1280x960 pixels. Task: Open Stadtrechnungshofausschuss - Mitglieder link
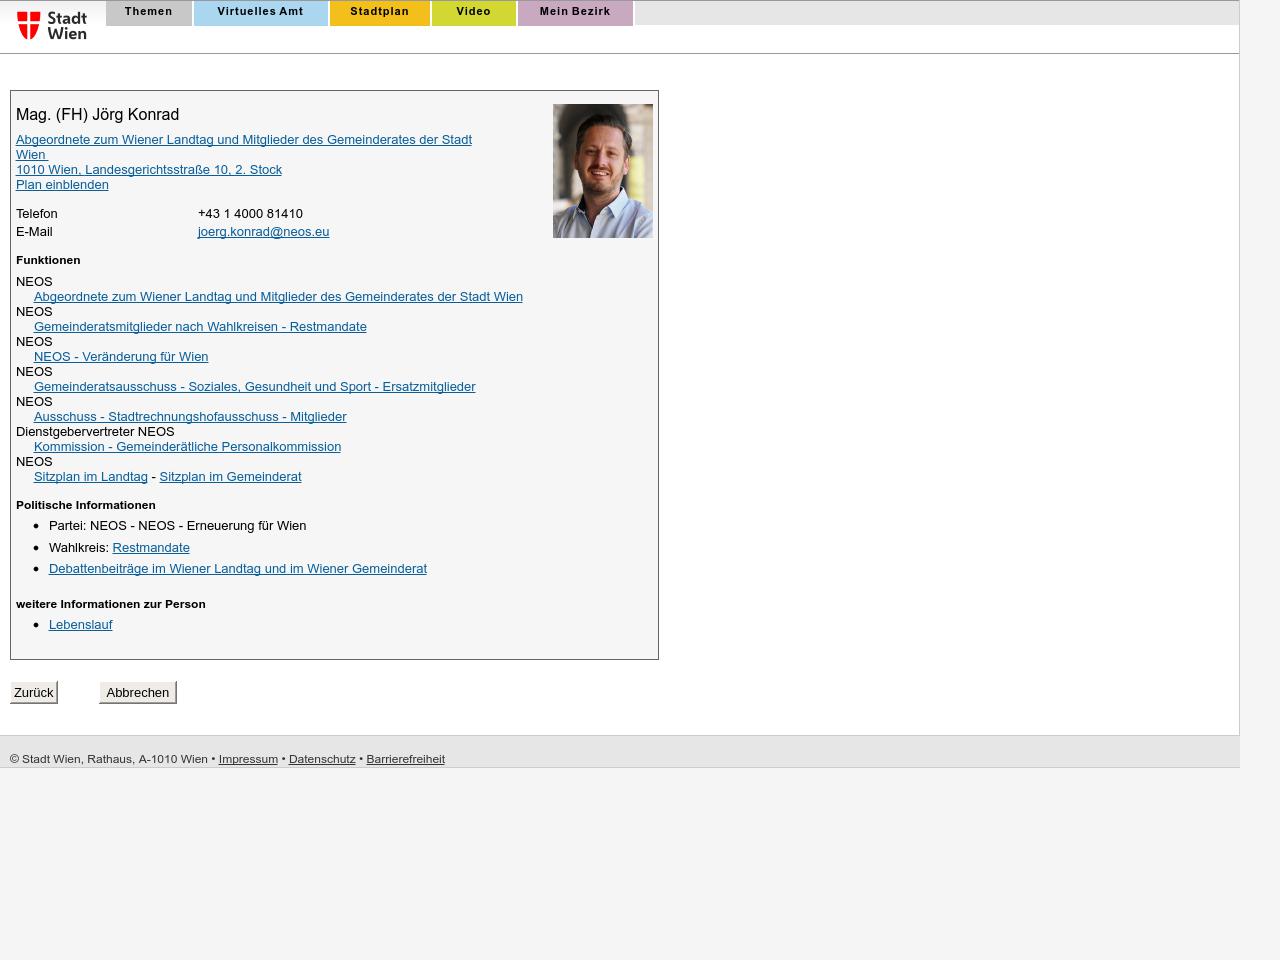(190, 417)
